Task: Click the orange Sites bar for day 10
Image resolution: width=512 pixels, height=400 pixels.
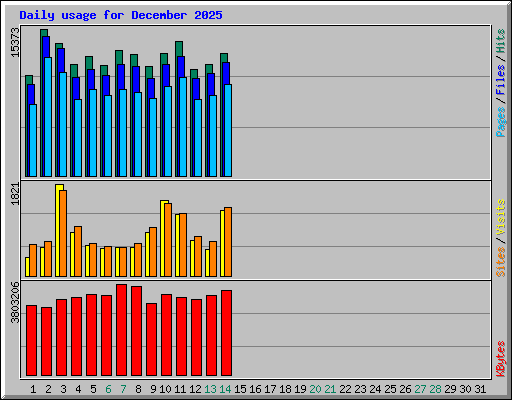Action: 168,240
